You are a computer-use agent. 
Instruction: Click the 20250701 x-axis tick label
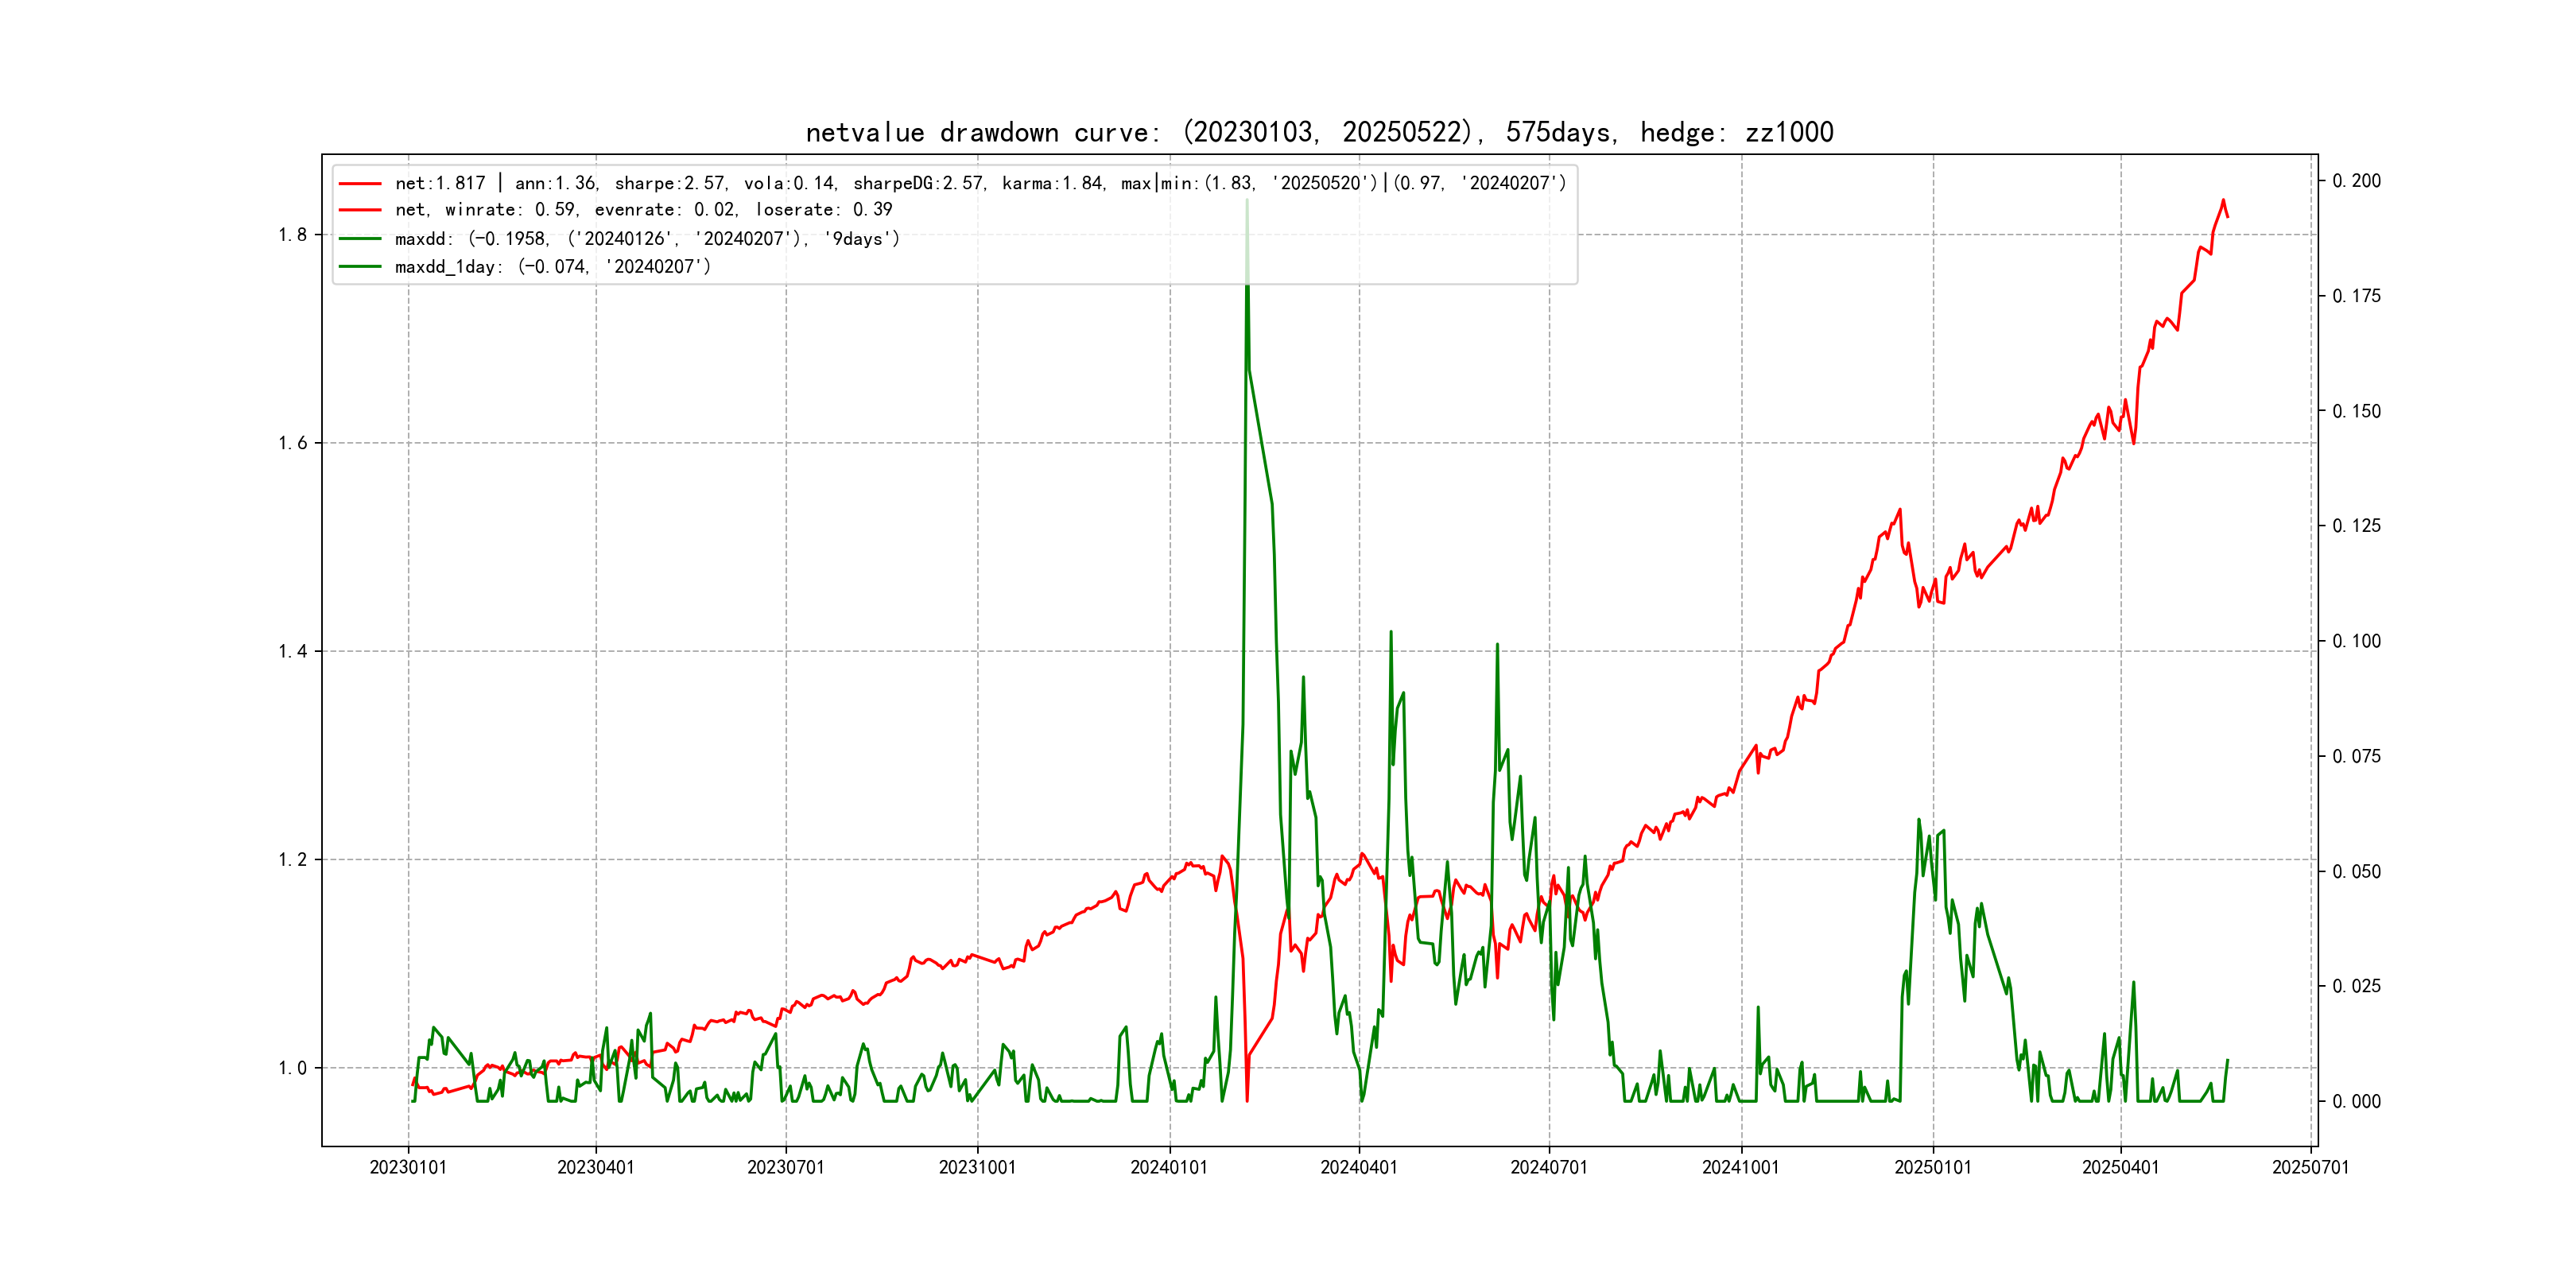tap(2310, 1167)
